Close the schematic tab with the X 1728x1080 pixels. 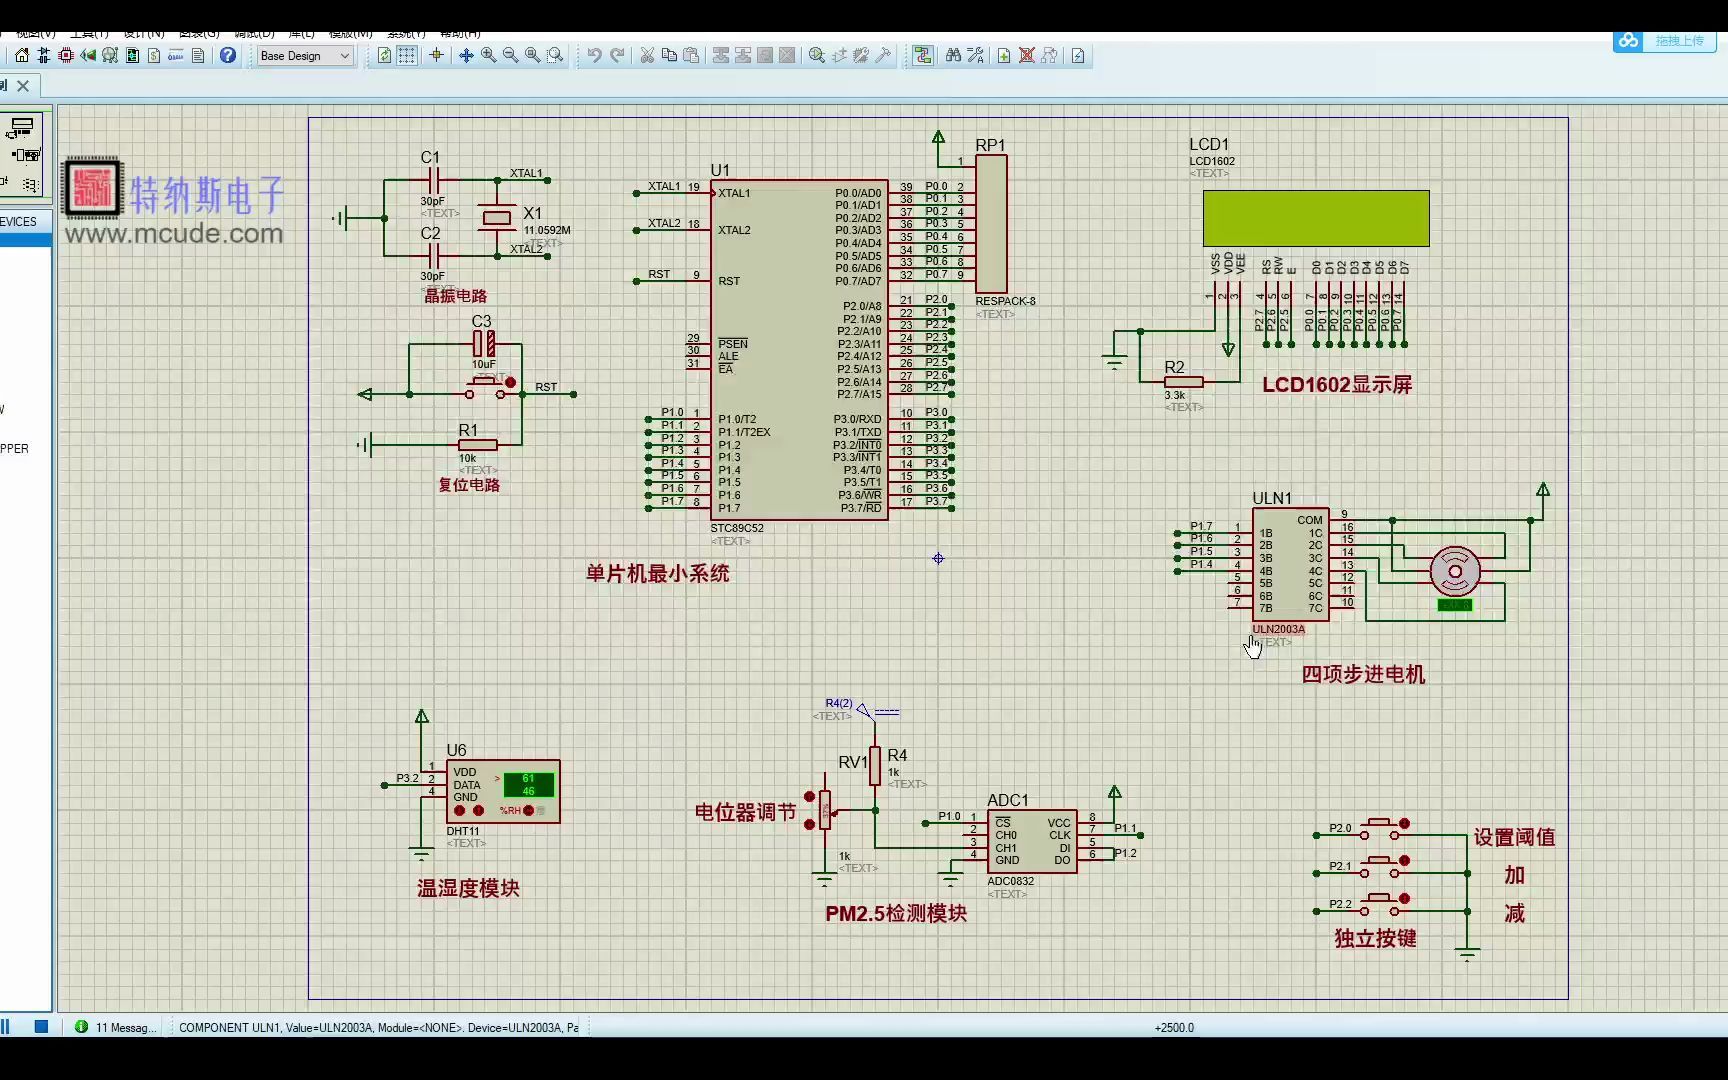[23, 86]
